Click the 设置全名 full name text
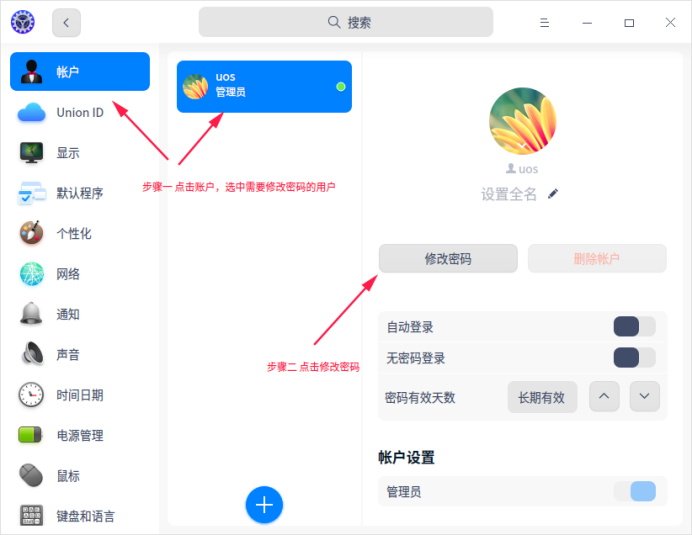 point(508,194)
